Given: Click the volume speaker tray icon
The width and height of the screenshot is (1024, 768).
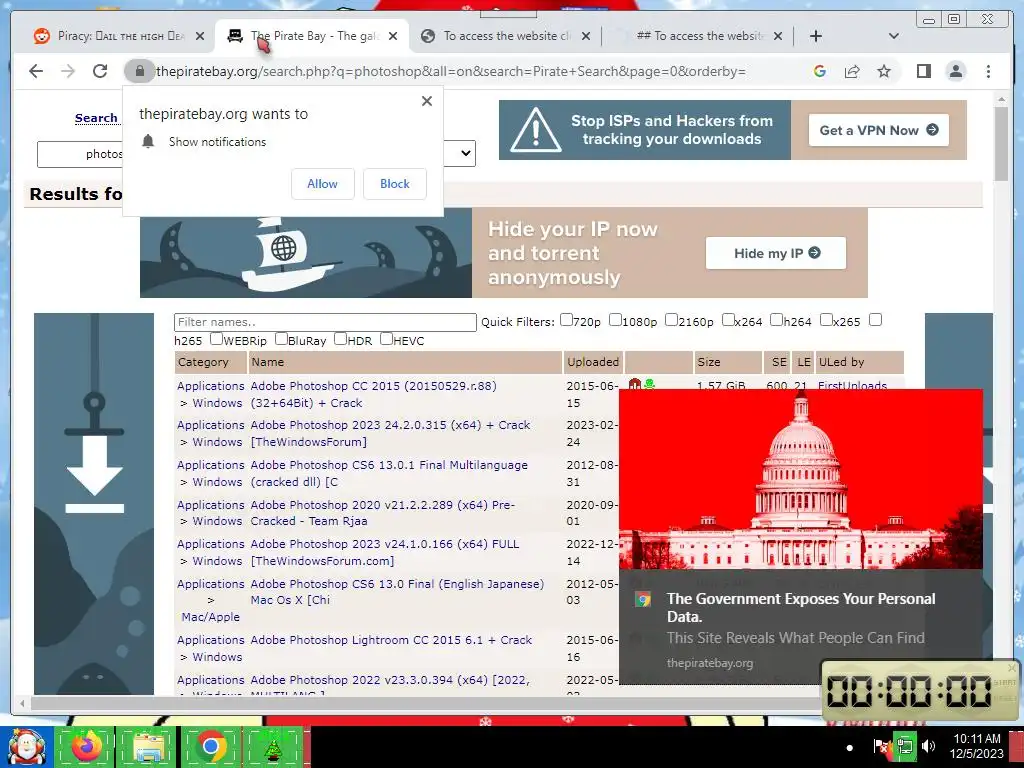Looking at the screenshot, I should tap(929, 746).
